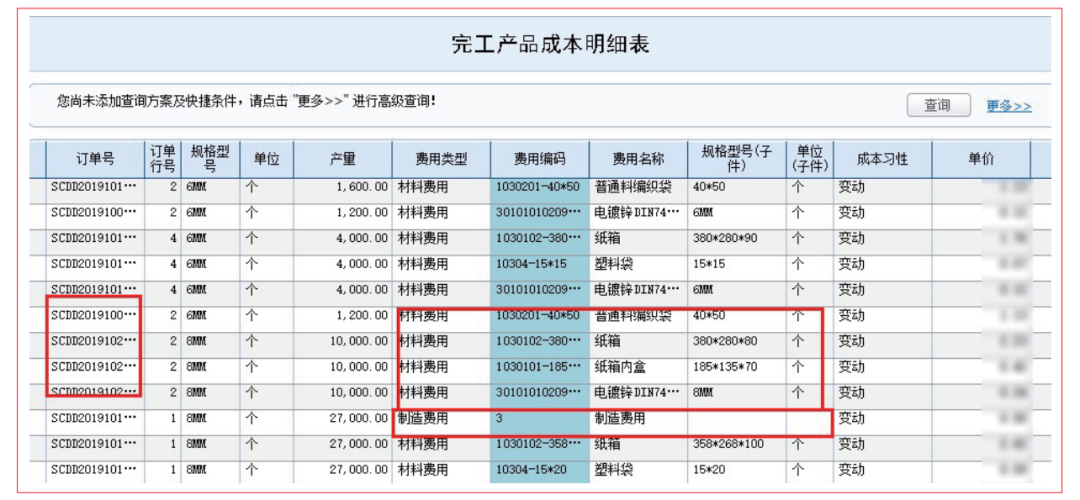Select the 订单号 column header

coord(96,159)
